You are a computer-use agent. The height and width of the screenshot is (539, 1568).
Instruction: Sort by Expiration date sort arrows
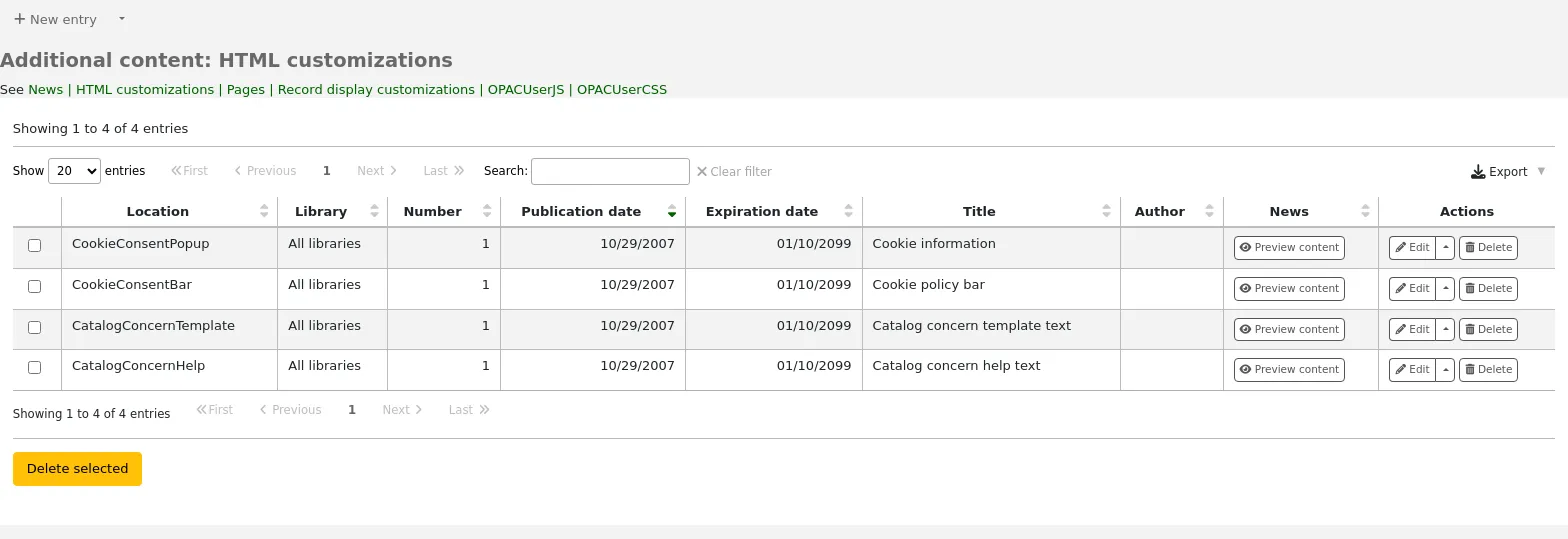pyautogui.click(x=848, y=211)
